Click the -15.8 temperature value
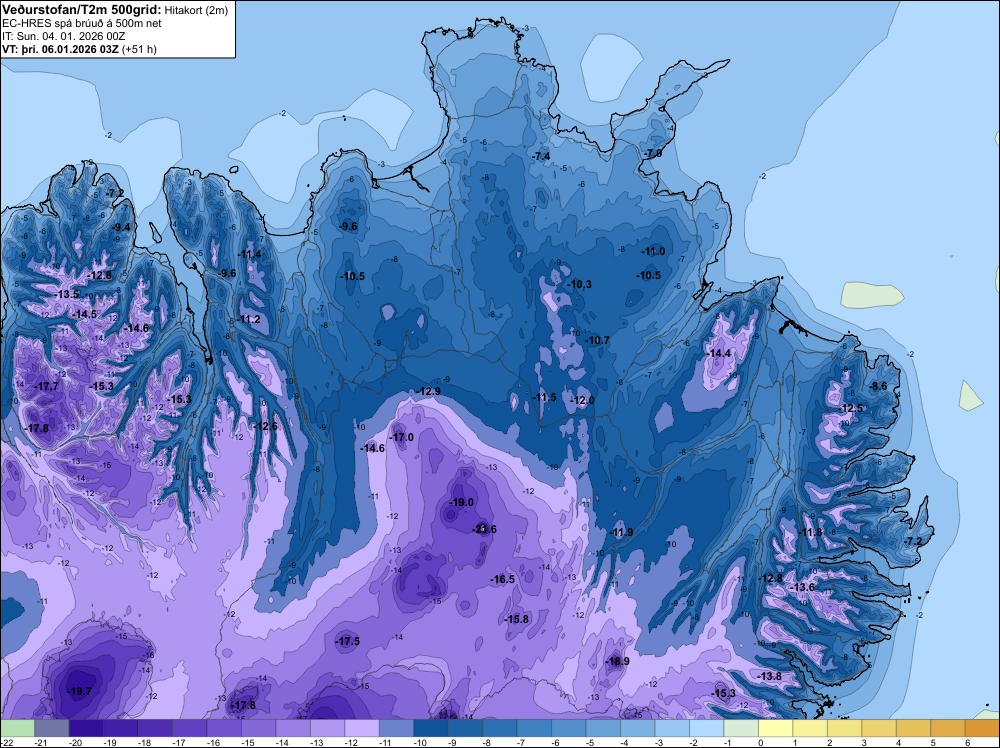The height and width of the screenshot is (748, 1000). tap(516, 619)
